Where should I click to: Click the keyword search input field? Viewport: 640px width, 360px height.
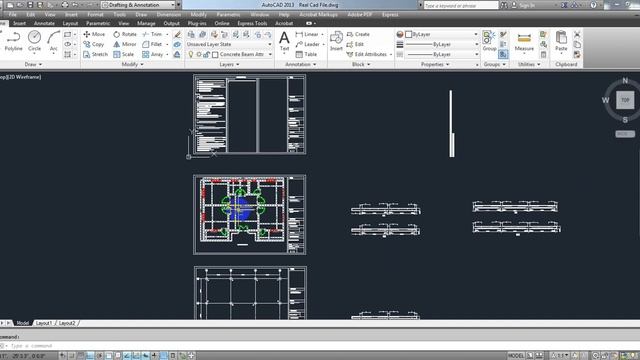point(460,5)
